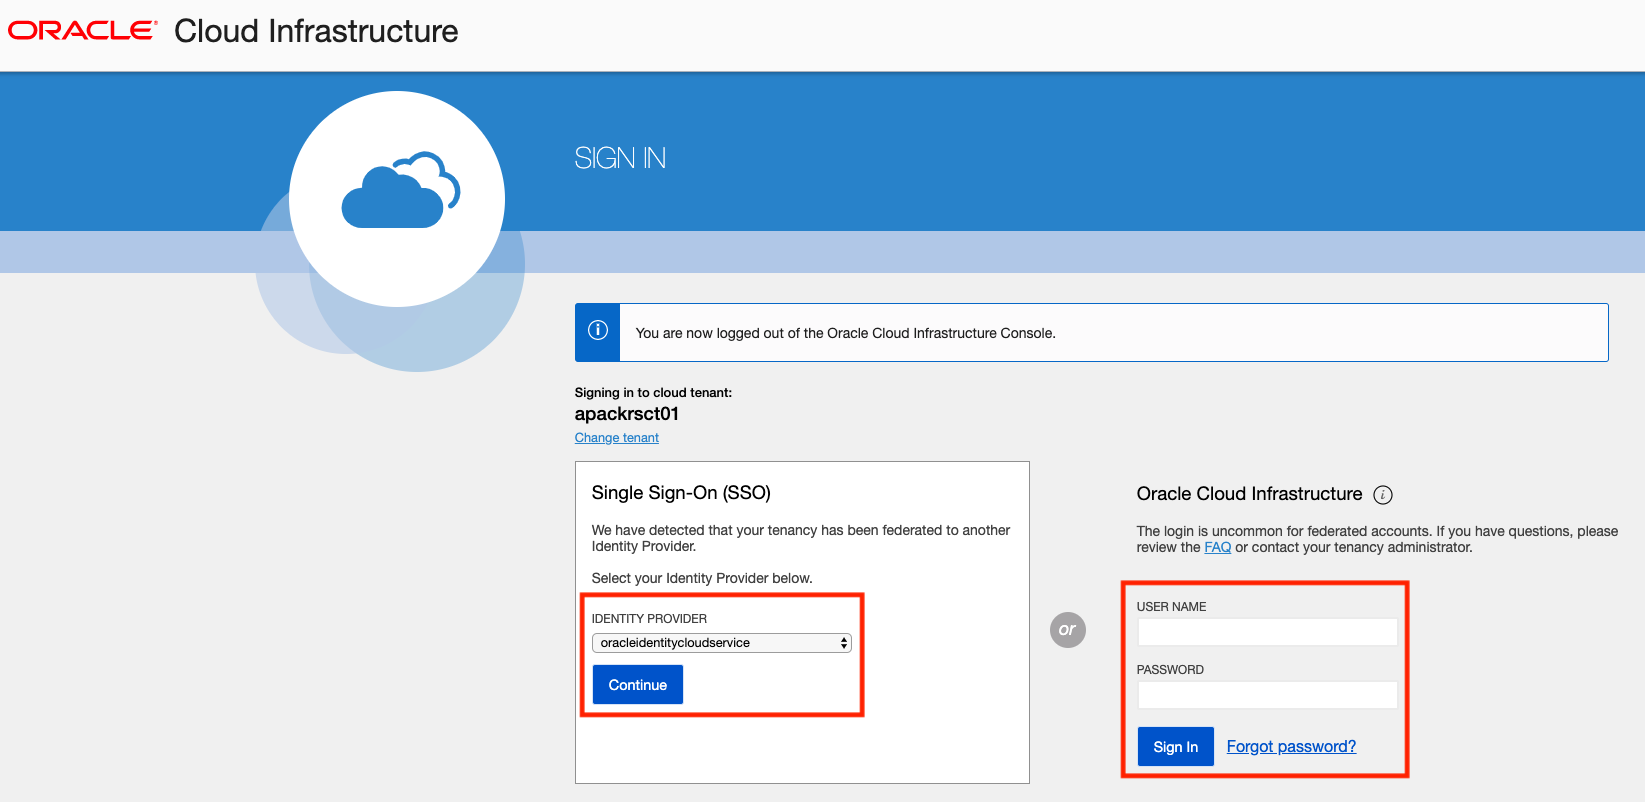Click the logged out notification message
The image size is (1645, 802).
click(x=846, y=333)
